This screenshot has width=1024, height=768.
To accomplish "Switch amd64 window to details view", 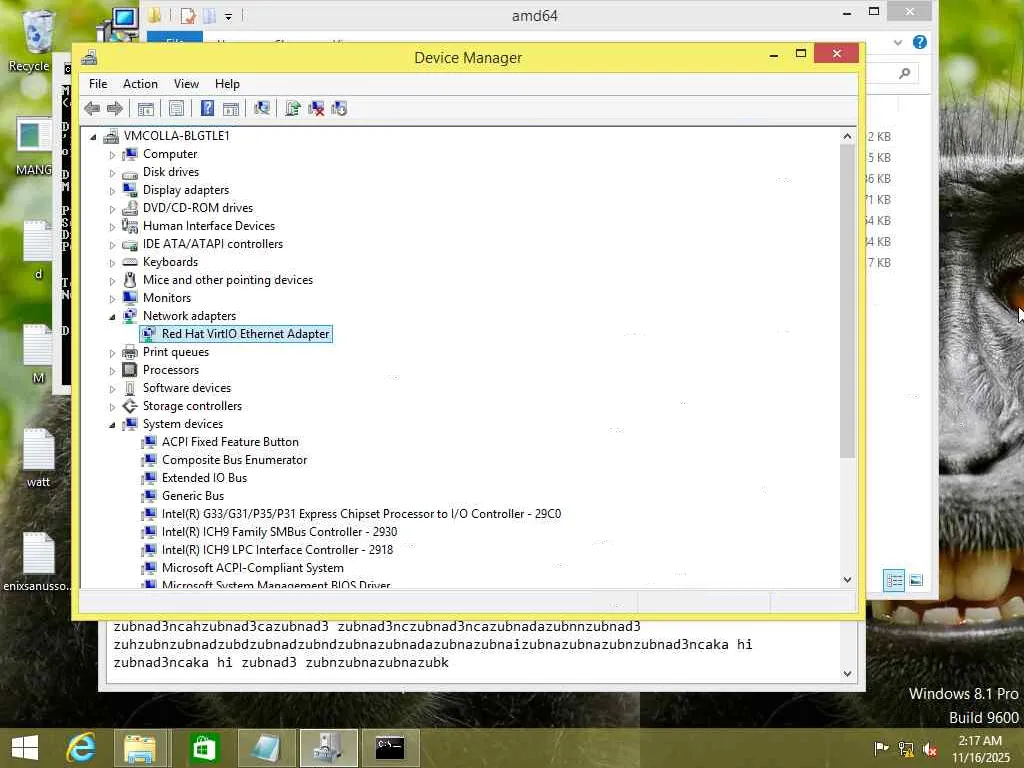I will 894,580.
